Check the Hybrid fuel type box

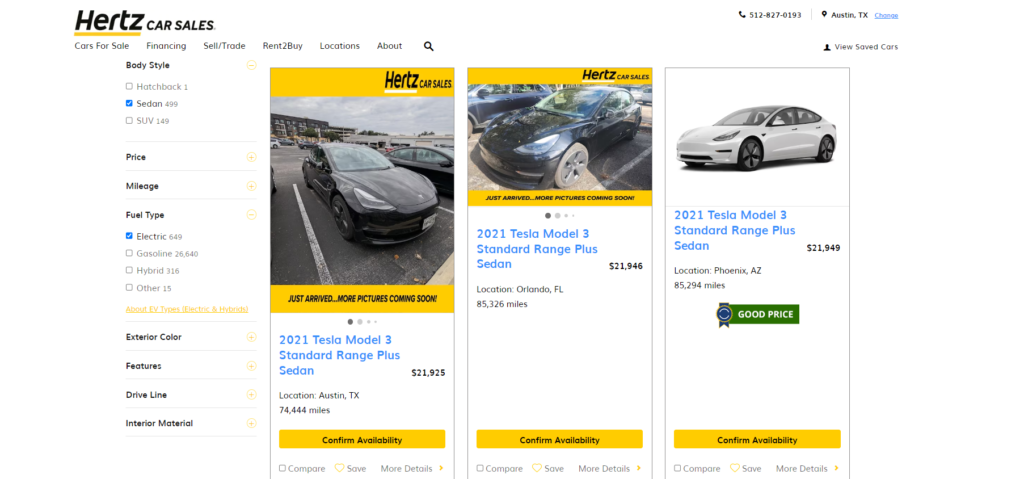[129, 270]
